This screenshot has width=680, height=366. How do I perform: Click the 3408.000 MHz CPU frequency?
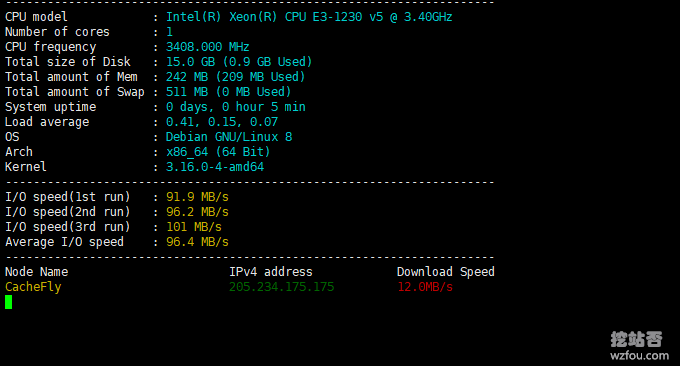[x=208, y=47]
